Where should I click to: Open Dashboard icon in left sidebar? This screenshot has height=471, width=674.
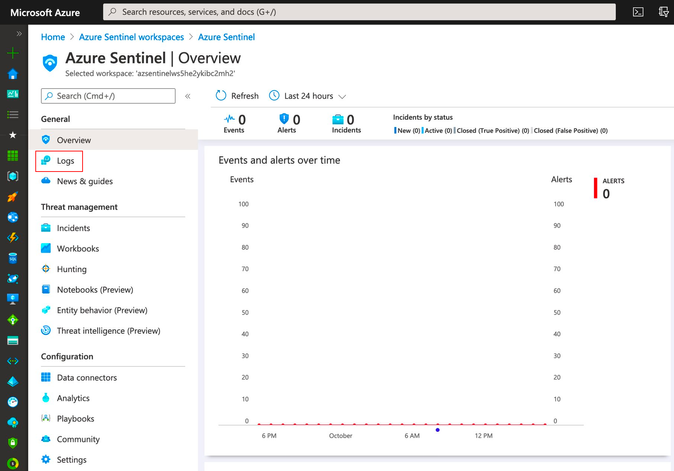tap(13, 94)
